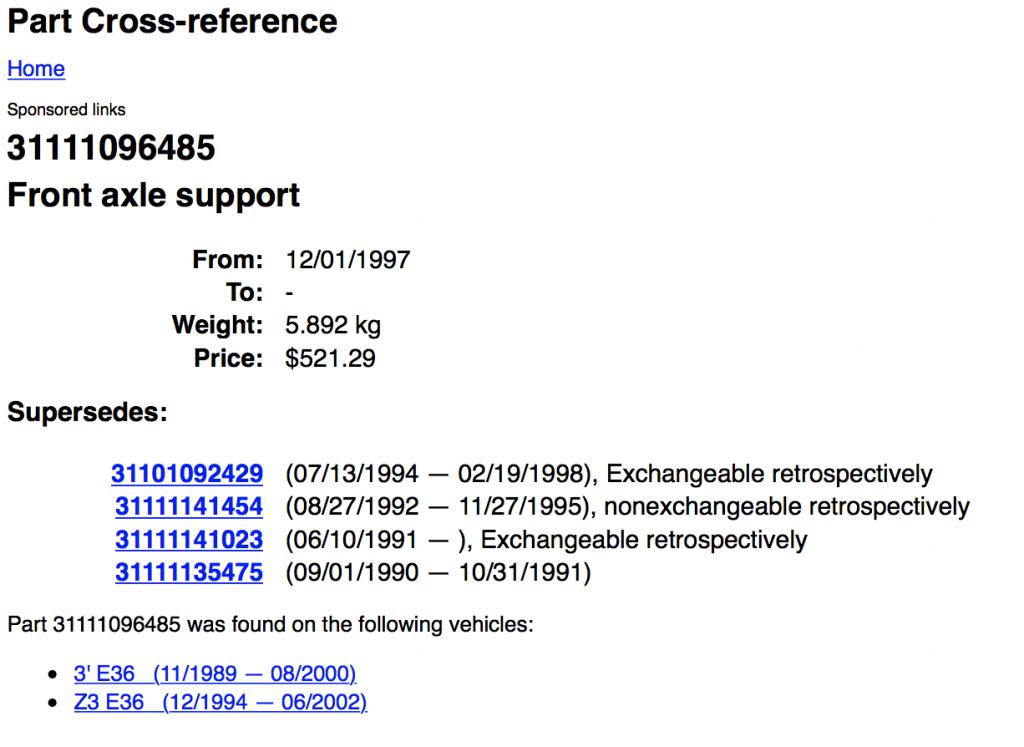Click the date range 09/01/1990 — 10/31/1991

pos(438,573)
